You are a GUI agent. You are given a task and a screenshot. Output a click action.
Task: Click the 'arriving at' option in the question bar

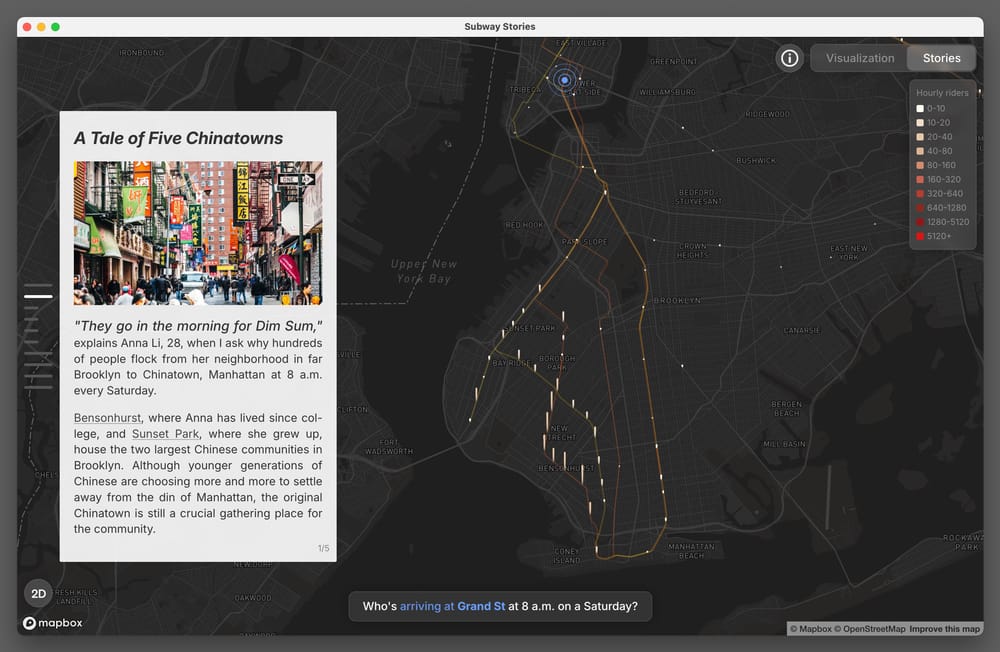(x=426, y=606)
